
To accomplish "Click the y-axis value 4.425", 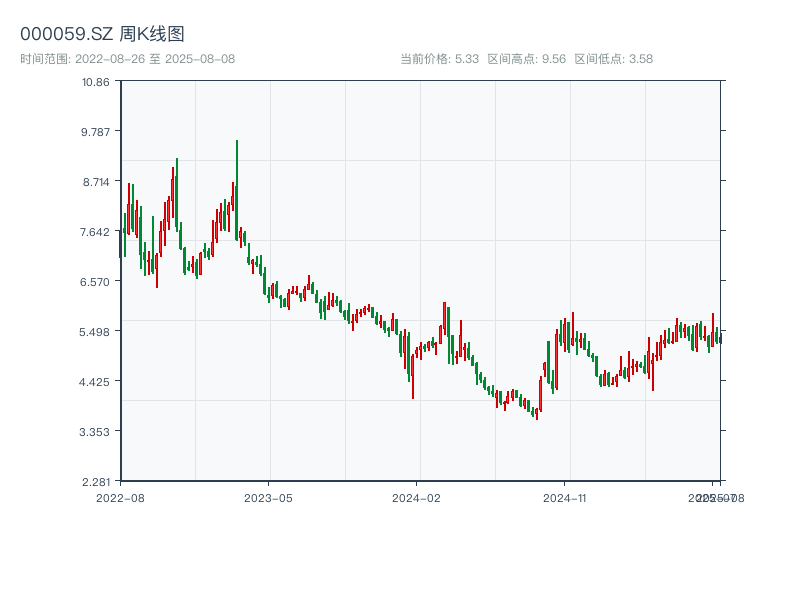I will tap(94, 382).
